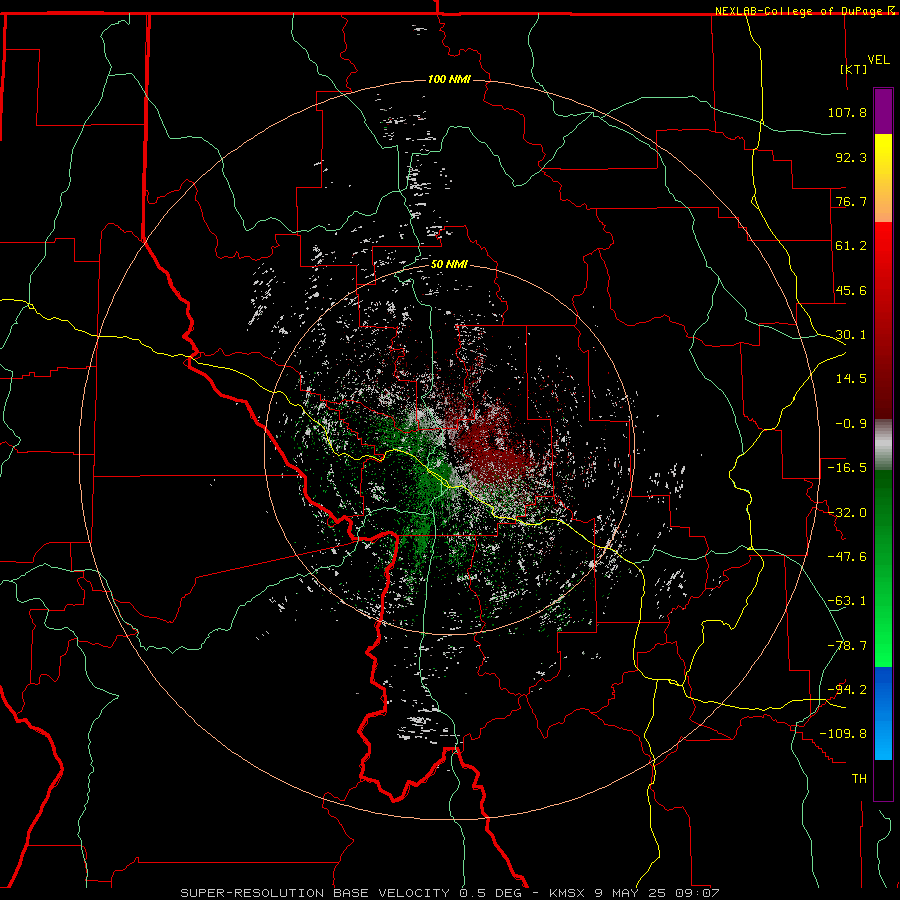Screen dimensions: 900x900
Task: Click the Super-Resolution Base Velocity caption
Action: [x=449, y=893]
